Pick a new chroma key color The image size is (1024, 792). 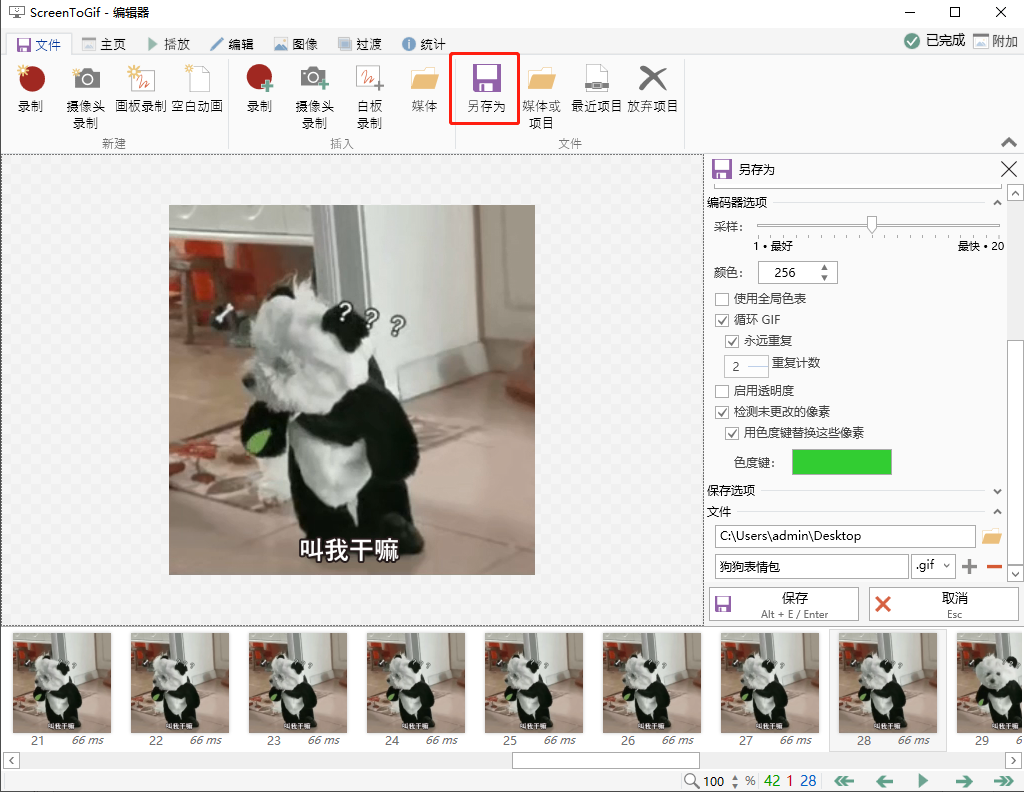coord(841,461)
